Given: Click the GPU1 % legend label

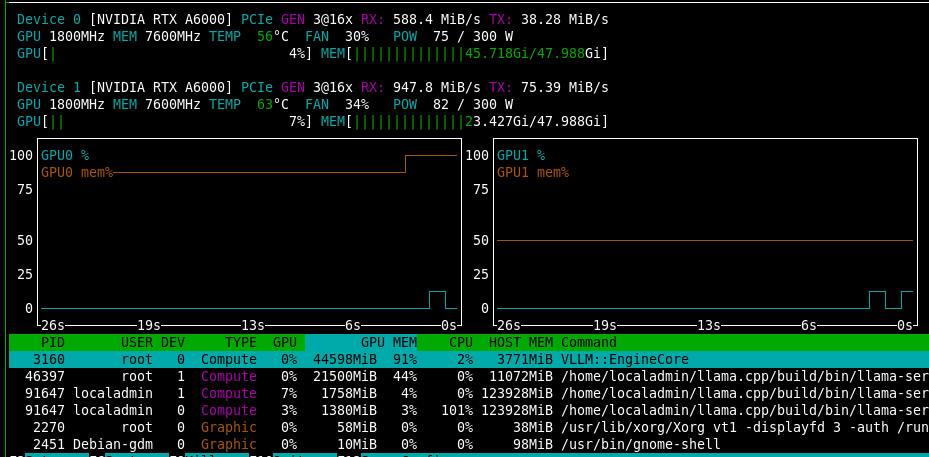Looking at the screenshot, I should tap(521, 155).
